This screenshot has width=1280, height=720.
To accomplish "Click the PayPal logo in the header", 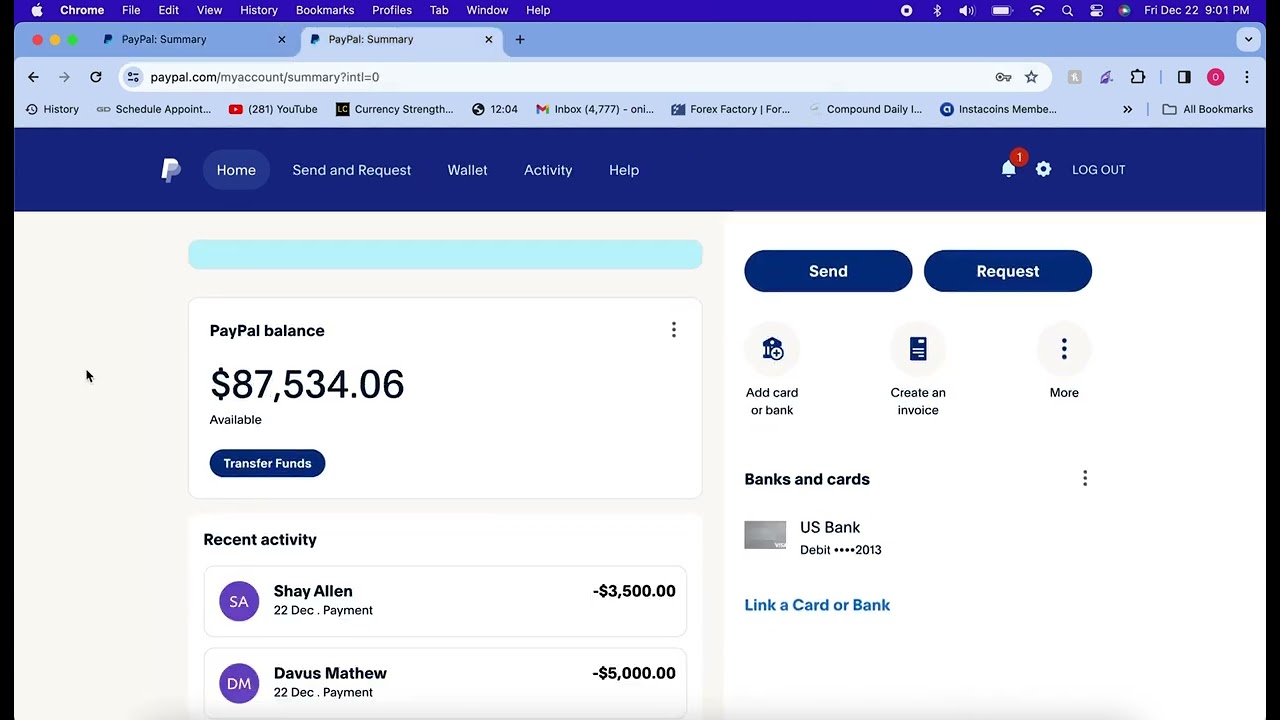I will (171, 170).
